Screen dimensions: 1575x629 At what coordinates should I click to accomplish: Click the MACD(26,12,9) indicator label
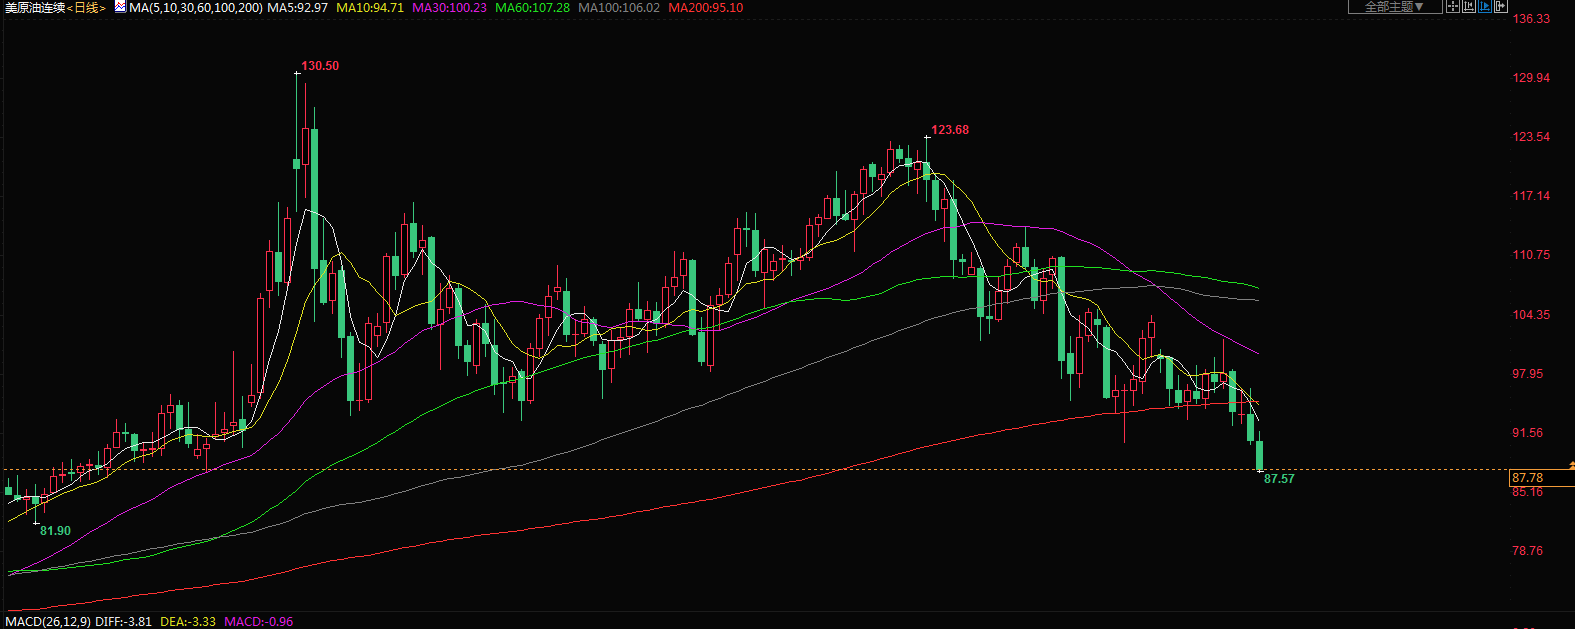[x=46, y=622]
